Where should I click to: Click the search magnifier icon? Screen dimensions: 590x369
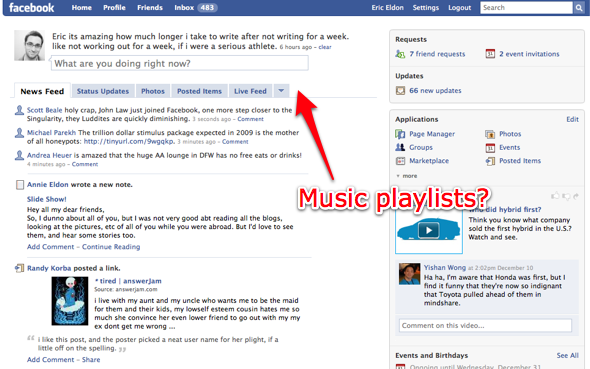coord(579,8)
